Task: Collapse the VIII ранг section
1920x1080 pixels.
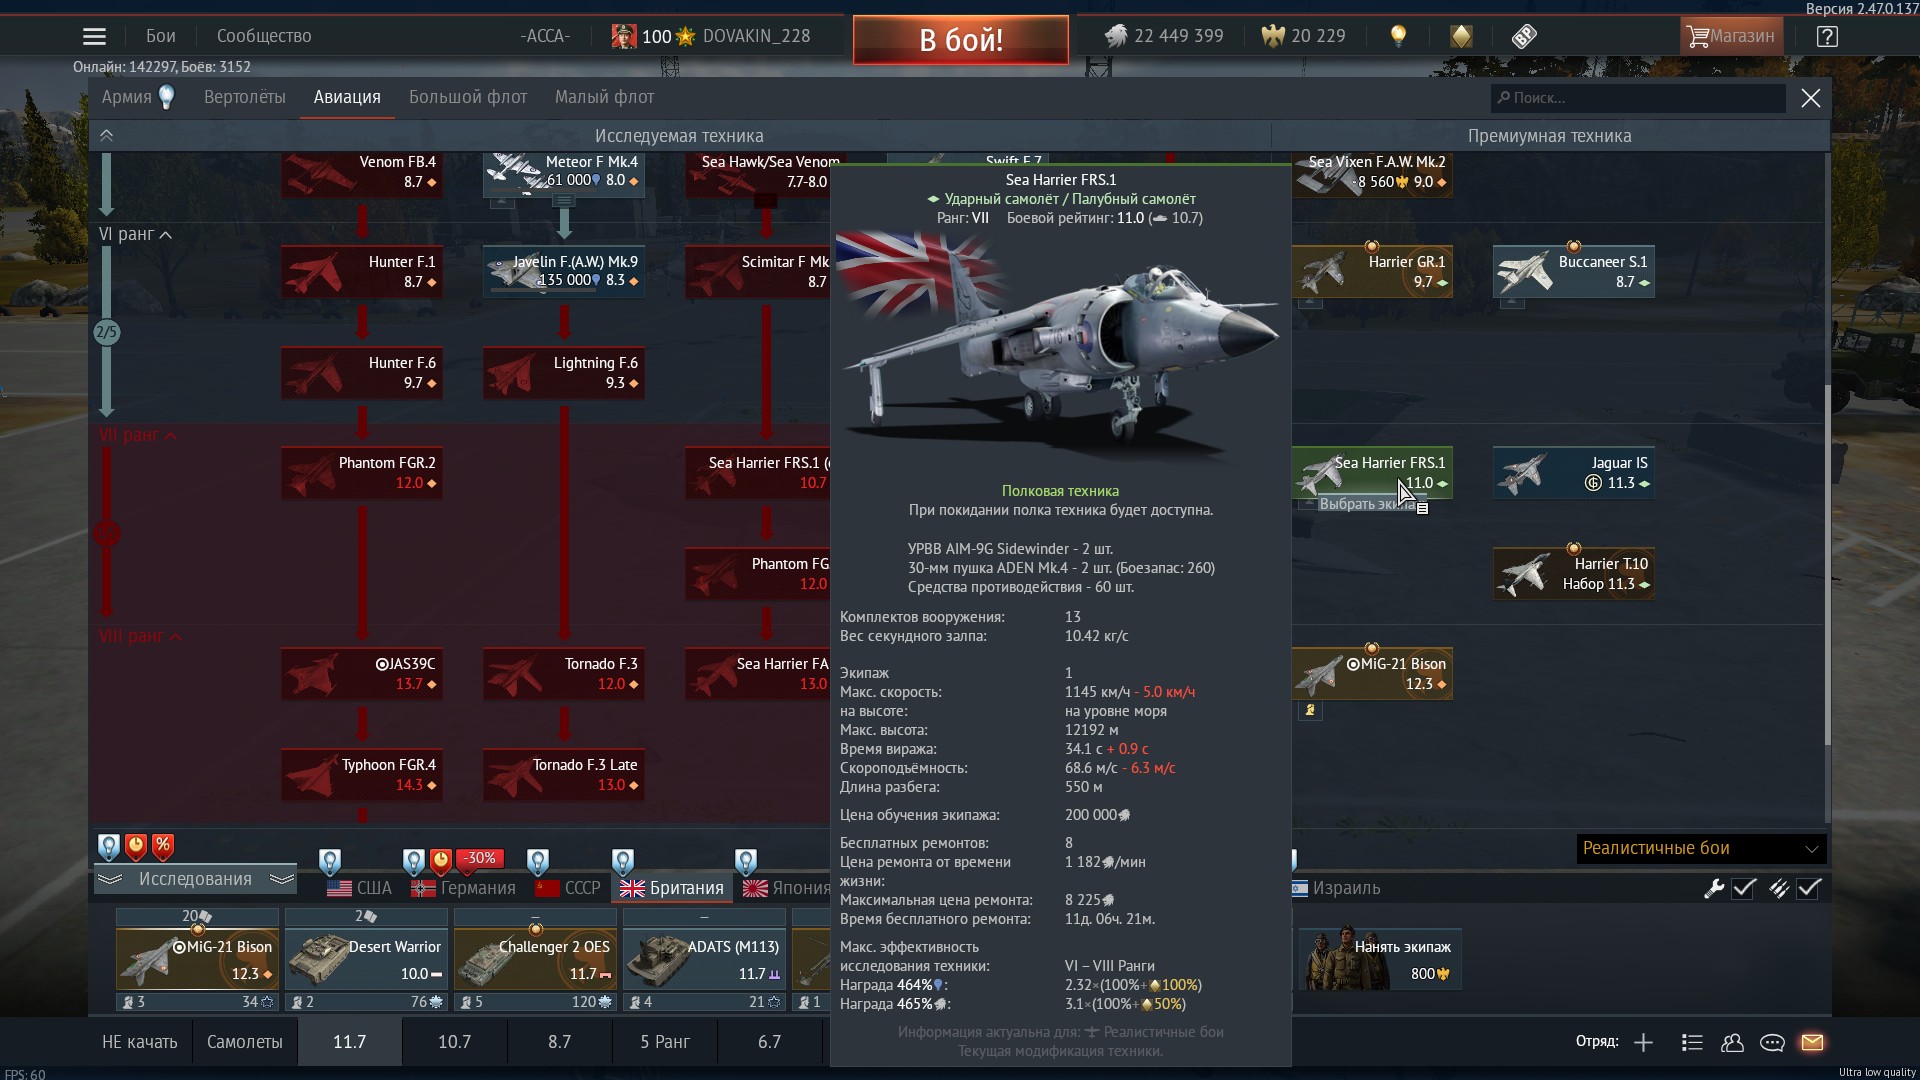Action: [141, 636]
